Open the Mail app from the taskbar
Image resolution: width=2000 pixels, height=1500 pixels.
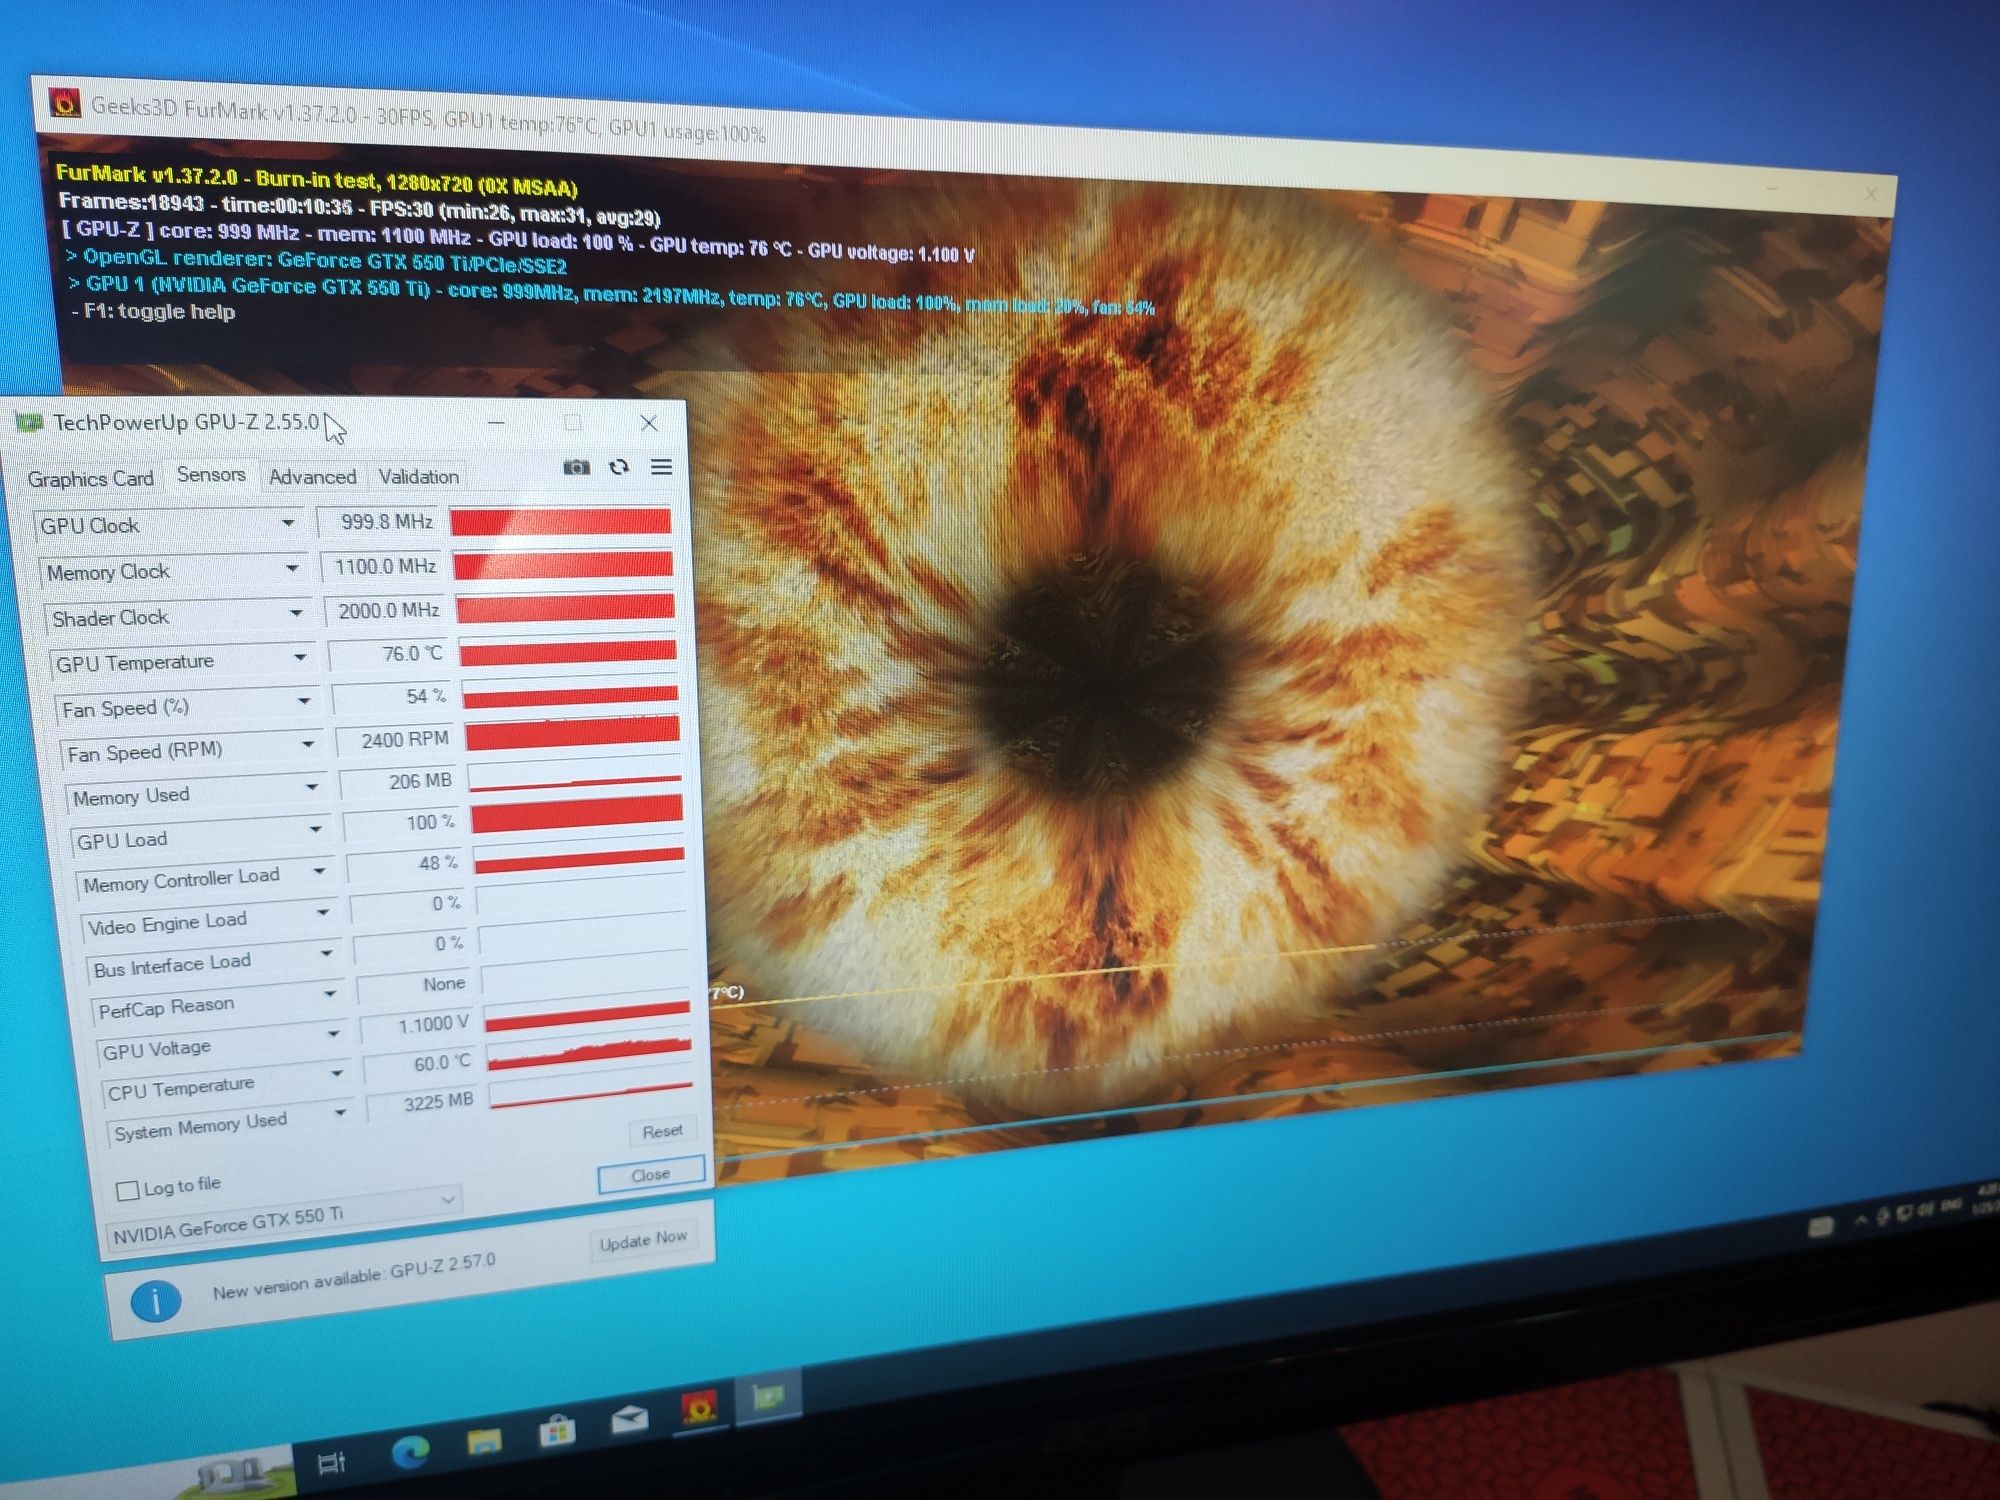pos(629,1419)
